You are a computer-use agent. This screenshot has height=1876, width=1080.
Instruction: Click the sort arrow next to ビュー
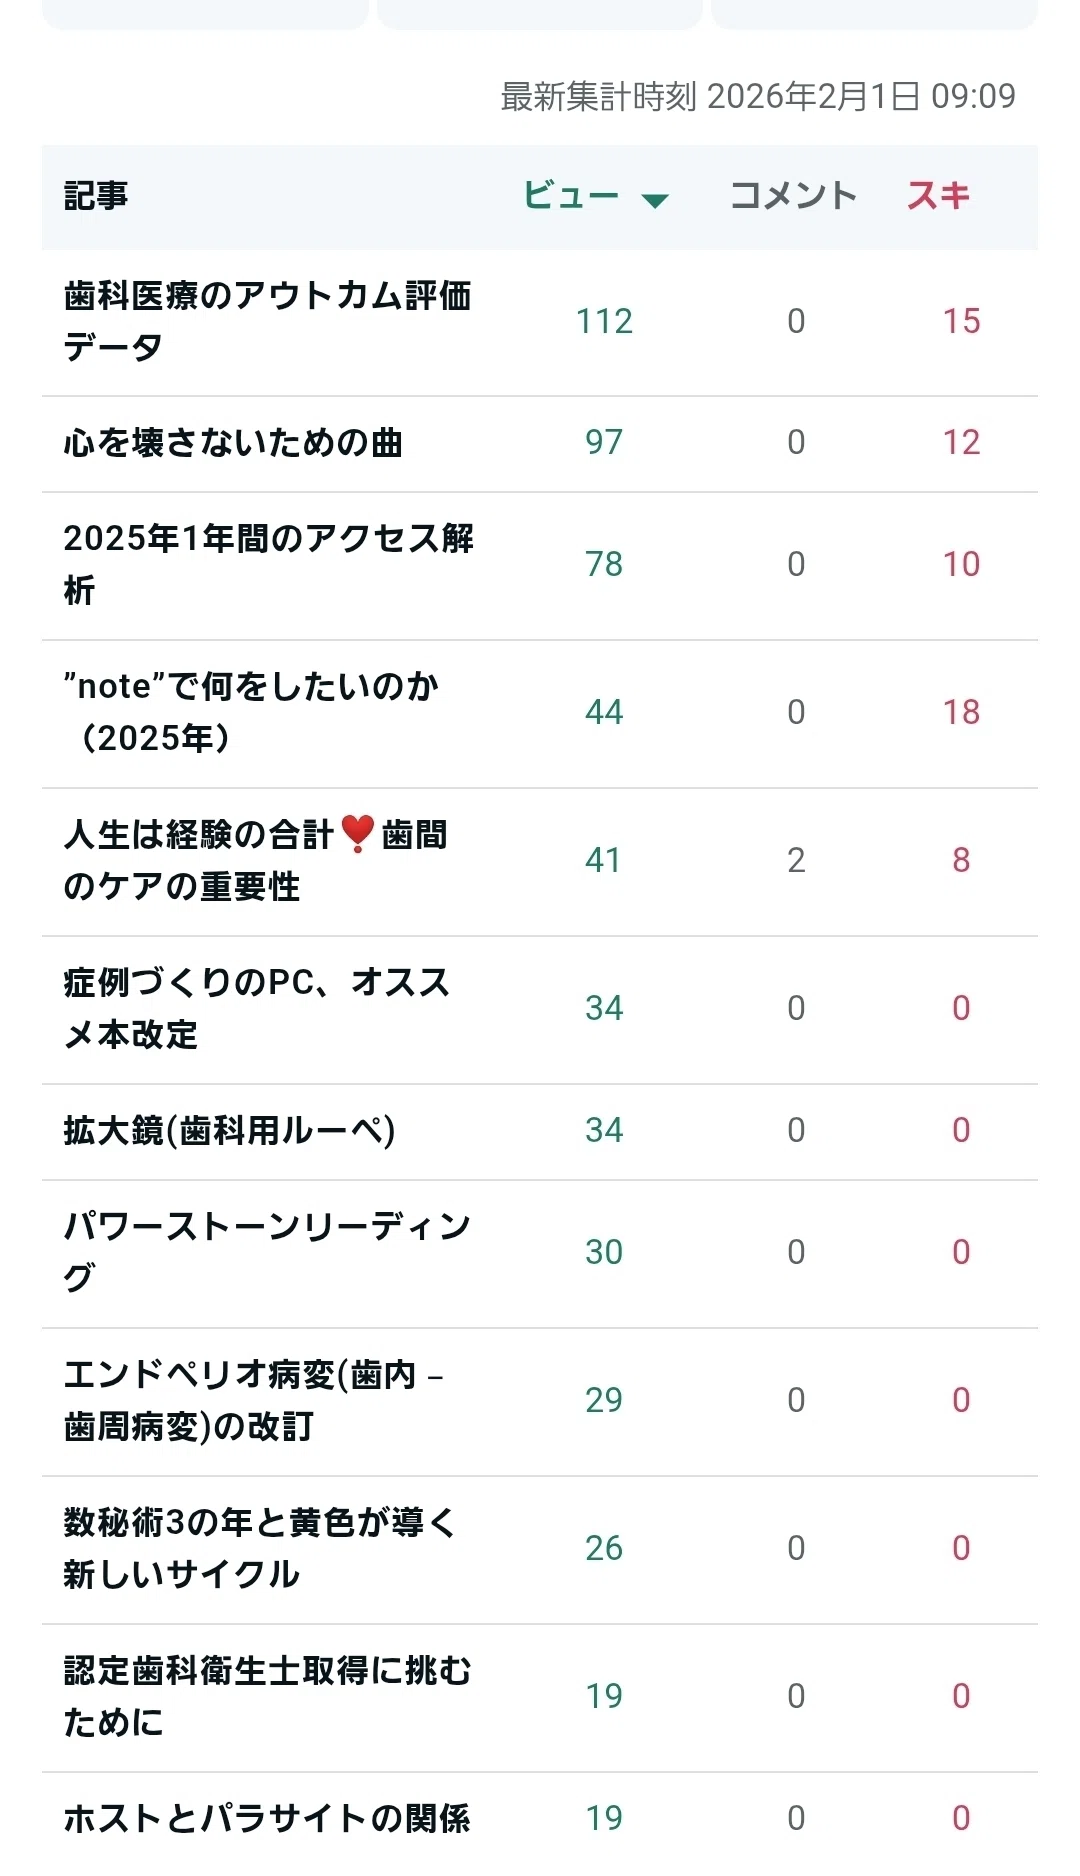pos(655,200)
